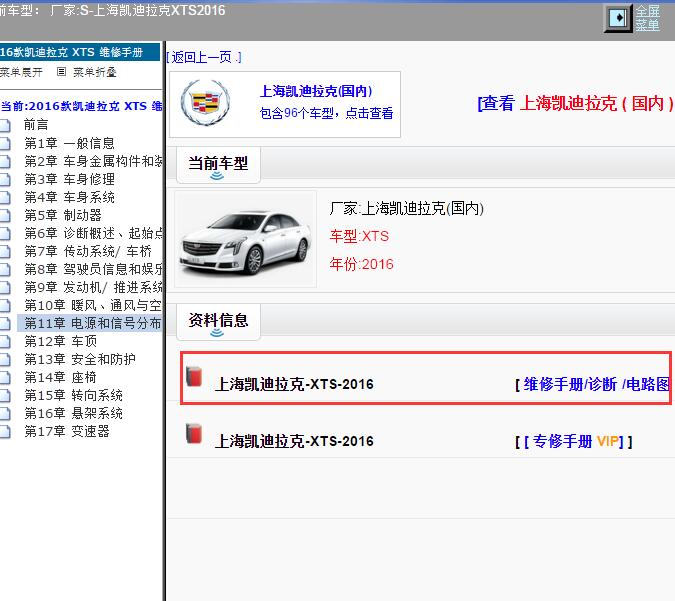Click the 全屏菜单 text link
The height and width of the screenshot is (601, 675).
(648, 18)
